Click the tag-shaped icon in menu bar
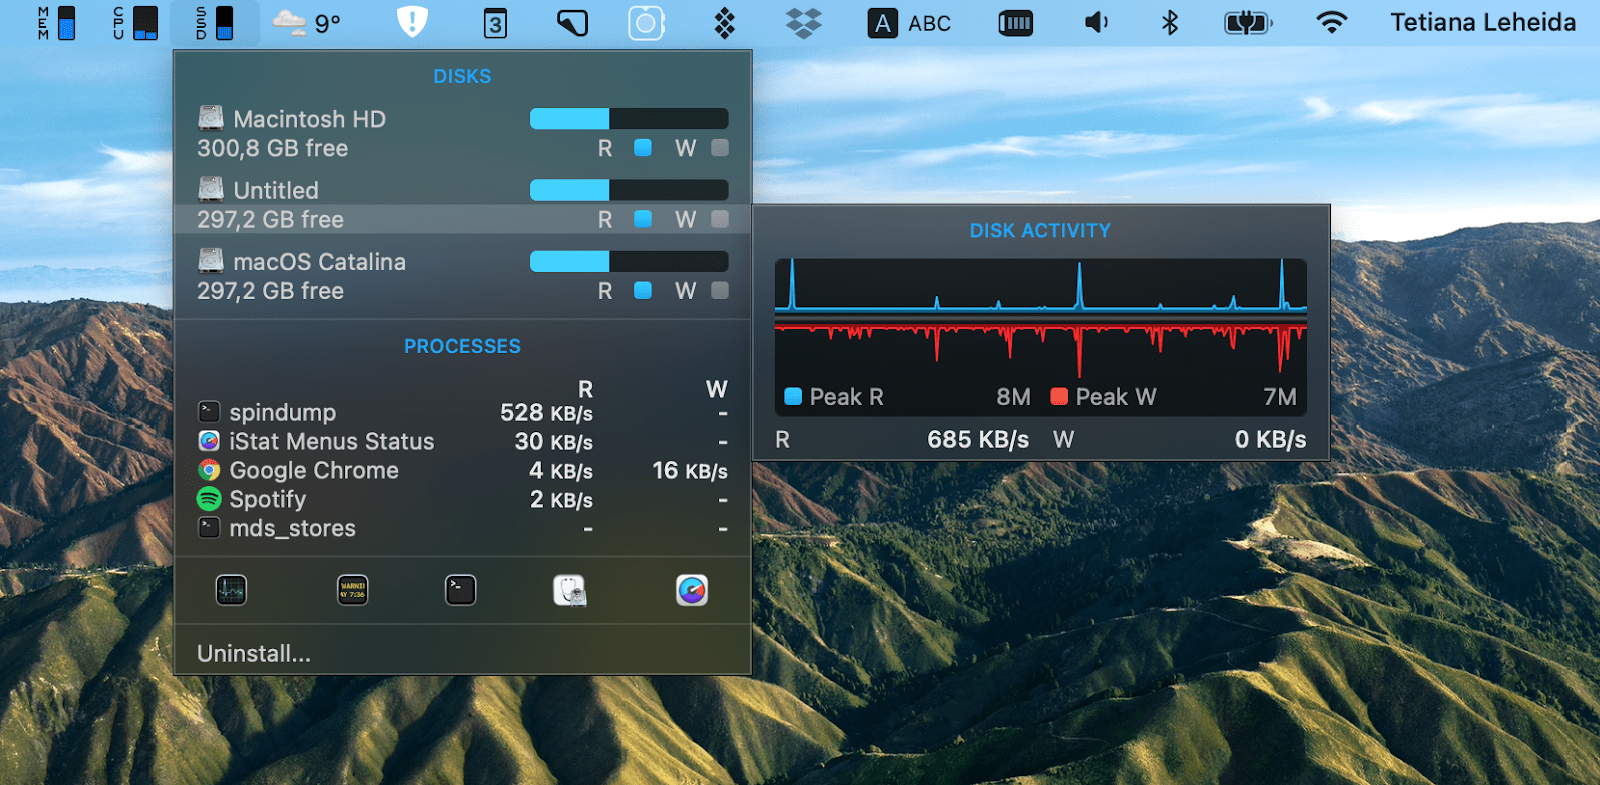 [x=572, y=23]
